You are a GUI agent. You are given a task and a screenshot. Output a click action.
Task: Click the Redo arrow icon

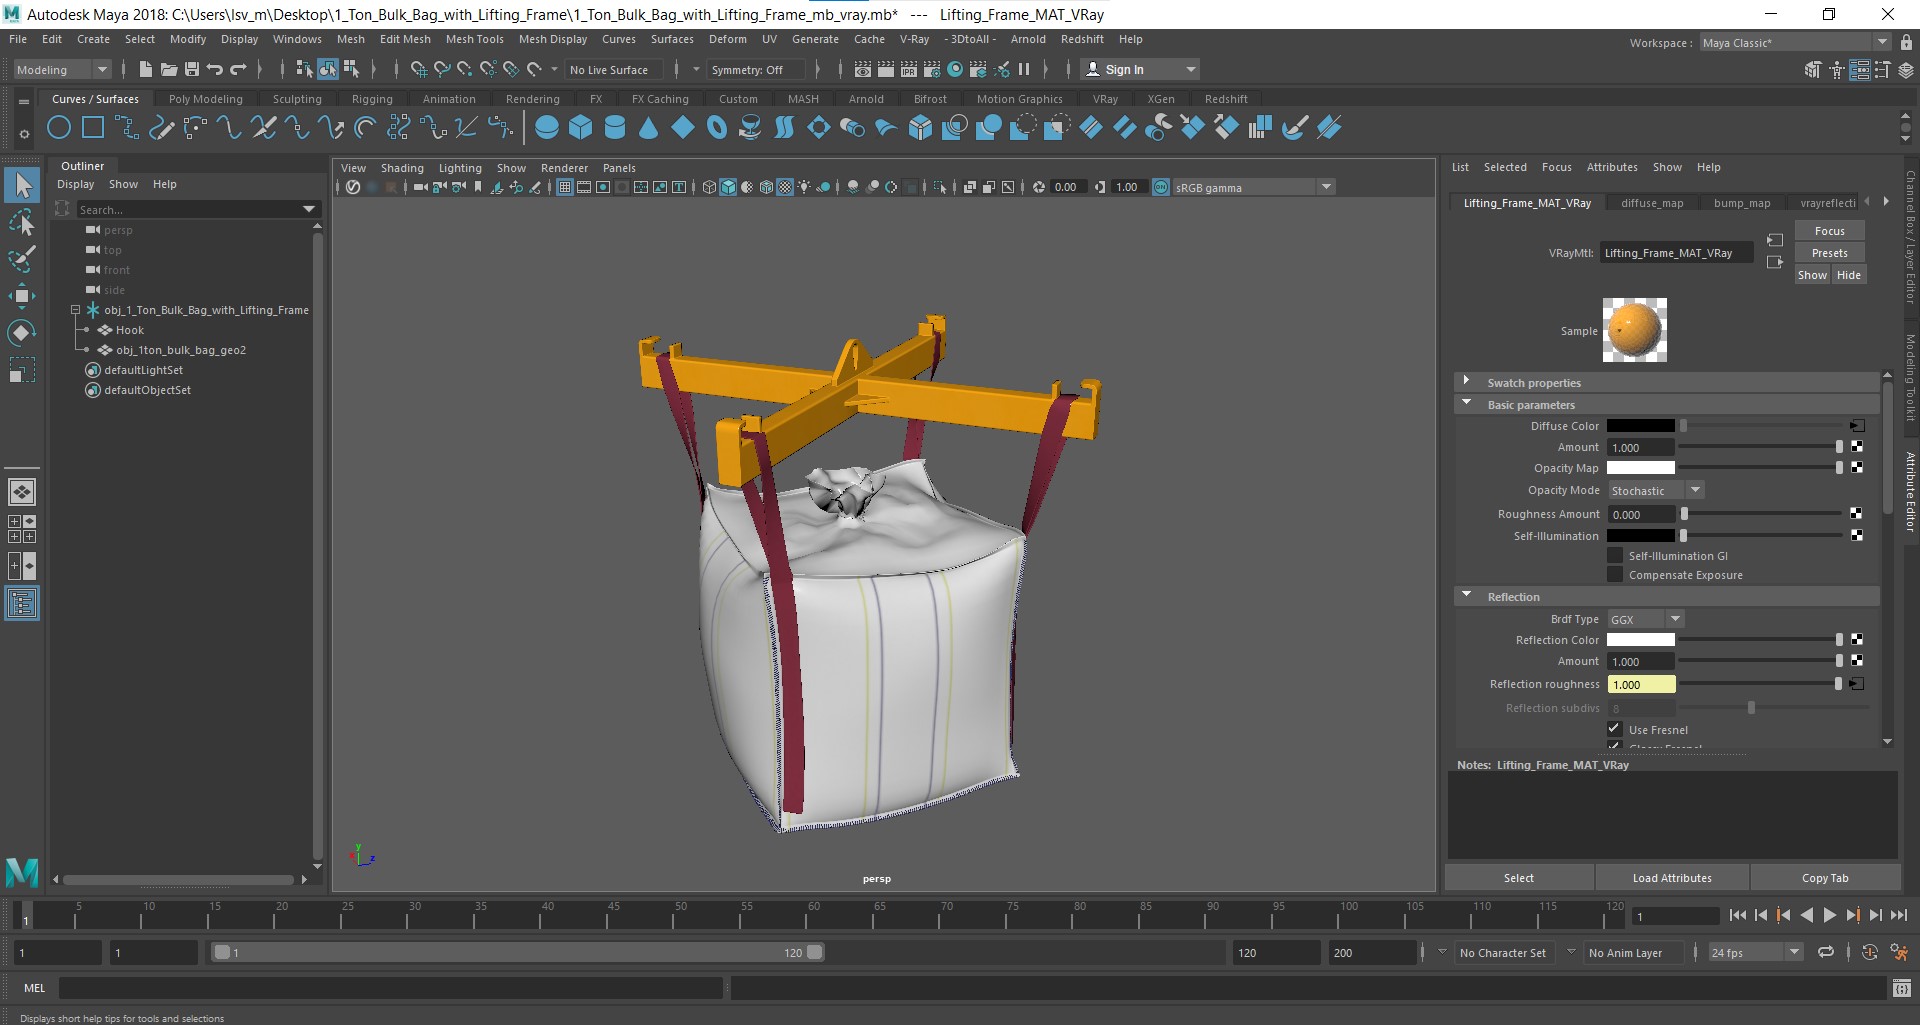coord(239,69)
